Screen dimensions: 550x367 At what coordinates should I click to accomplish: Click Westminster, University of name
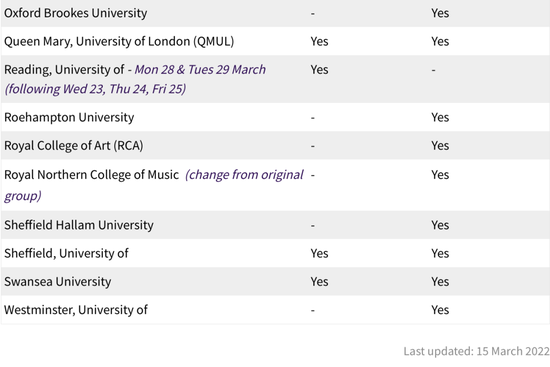point(76,310)
